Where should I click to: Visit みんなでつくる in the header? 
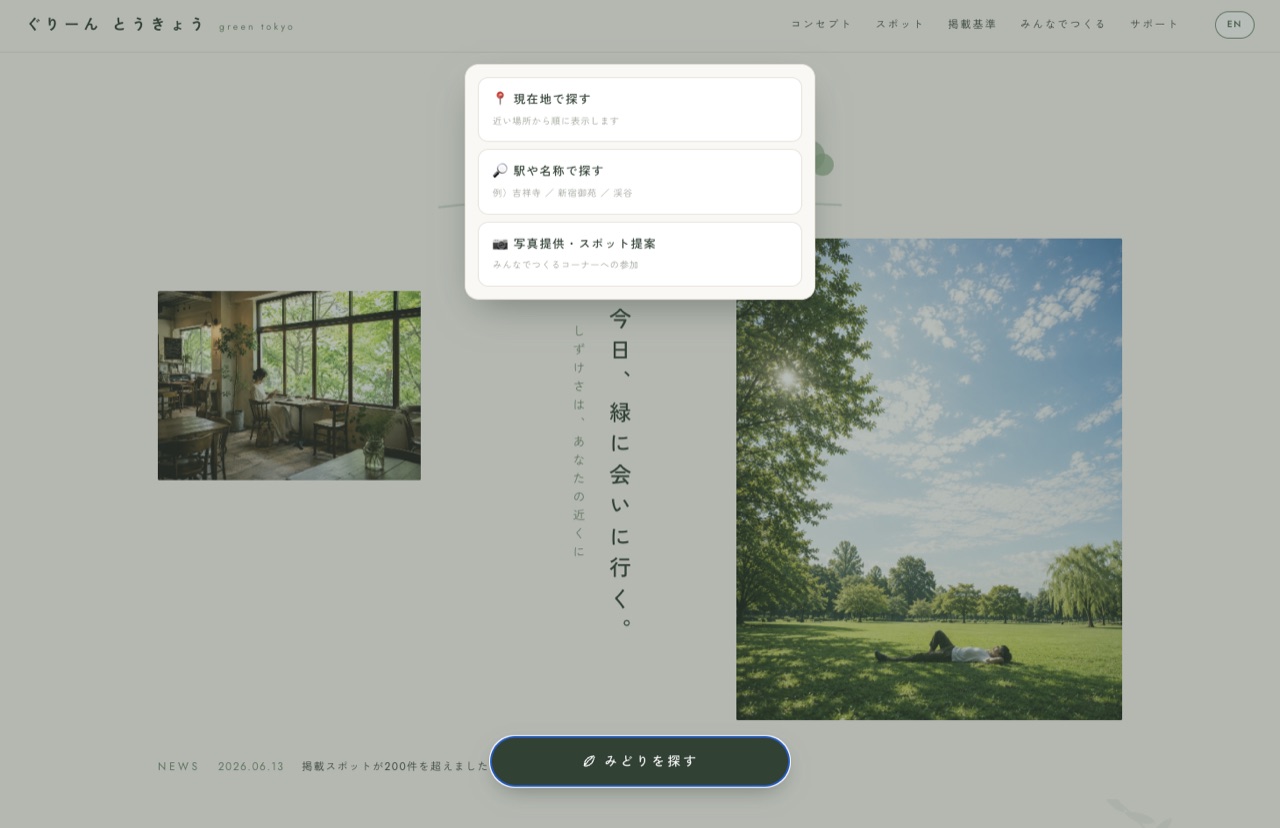click(1063, 24)
